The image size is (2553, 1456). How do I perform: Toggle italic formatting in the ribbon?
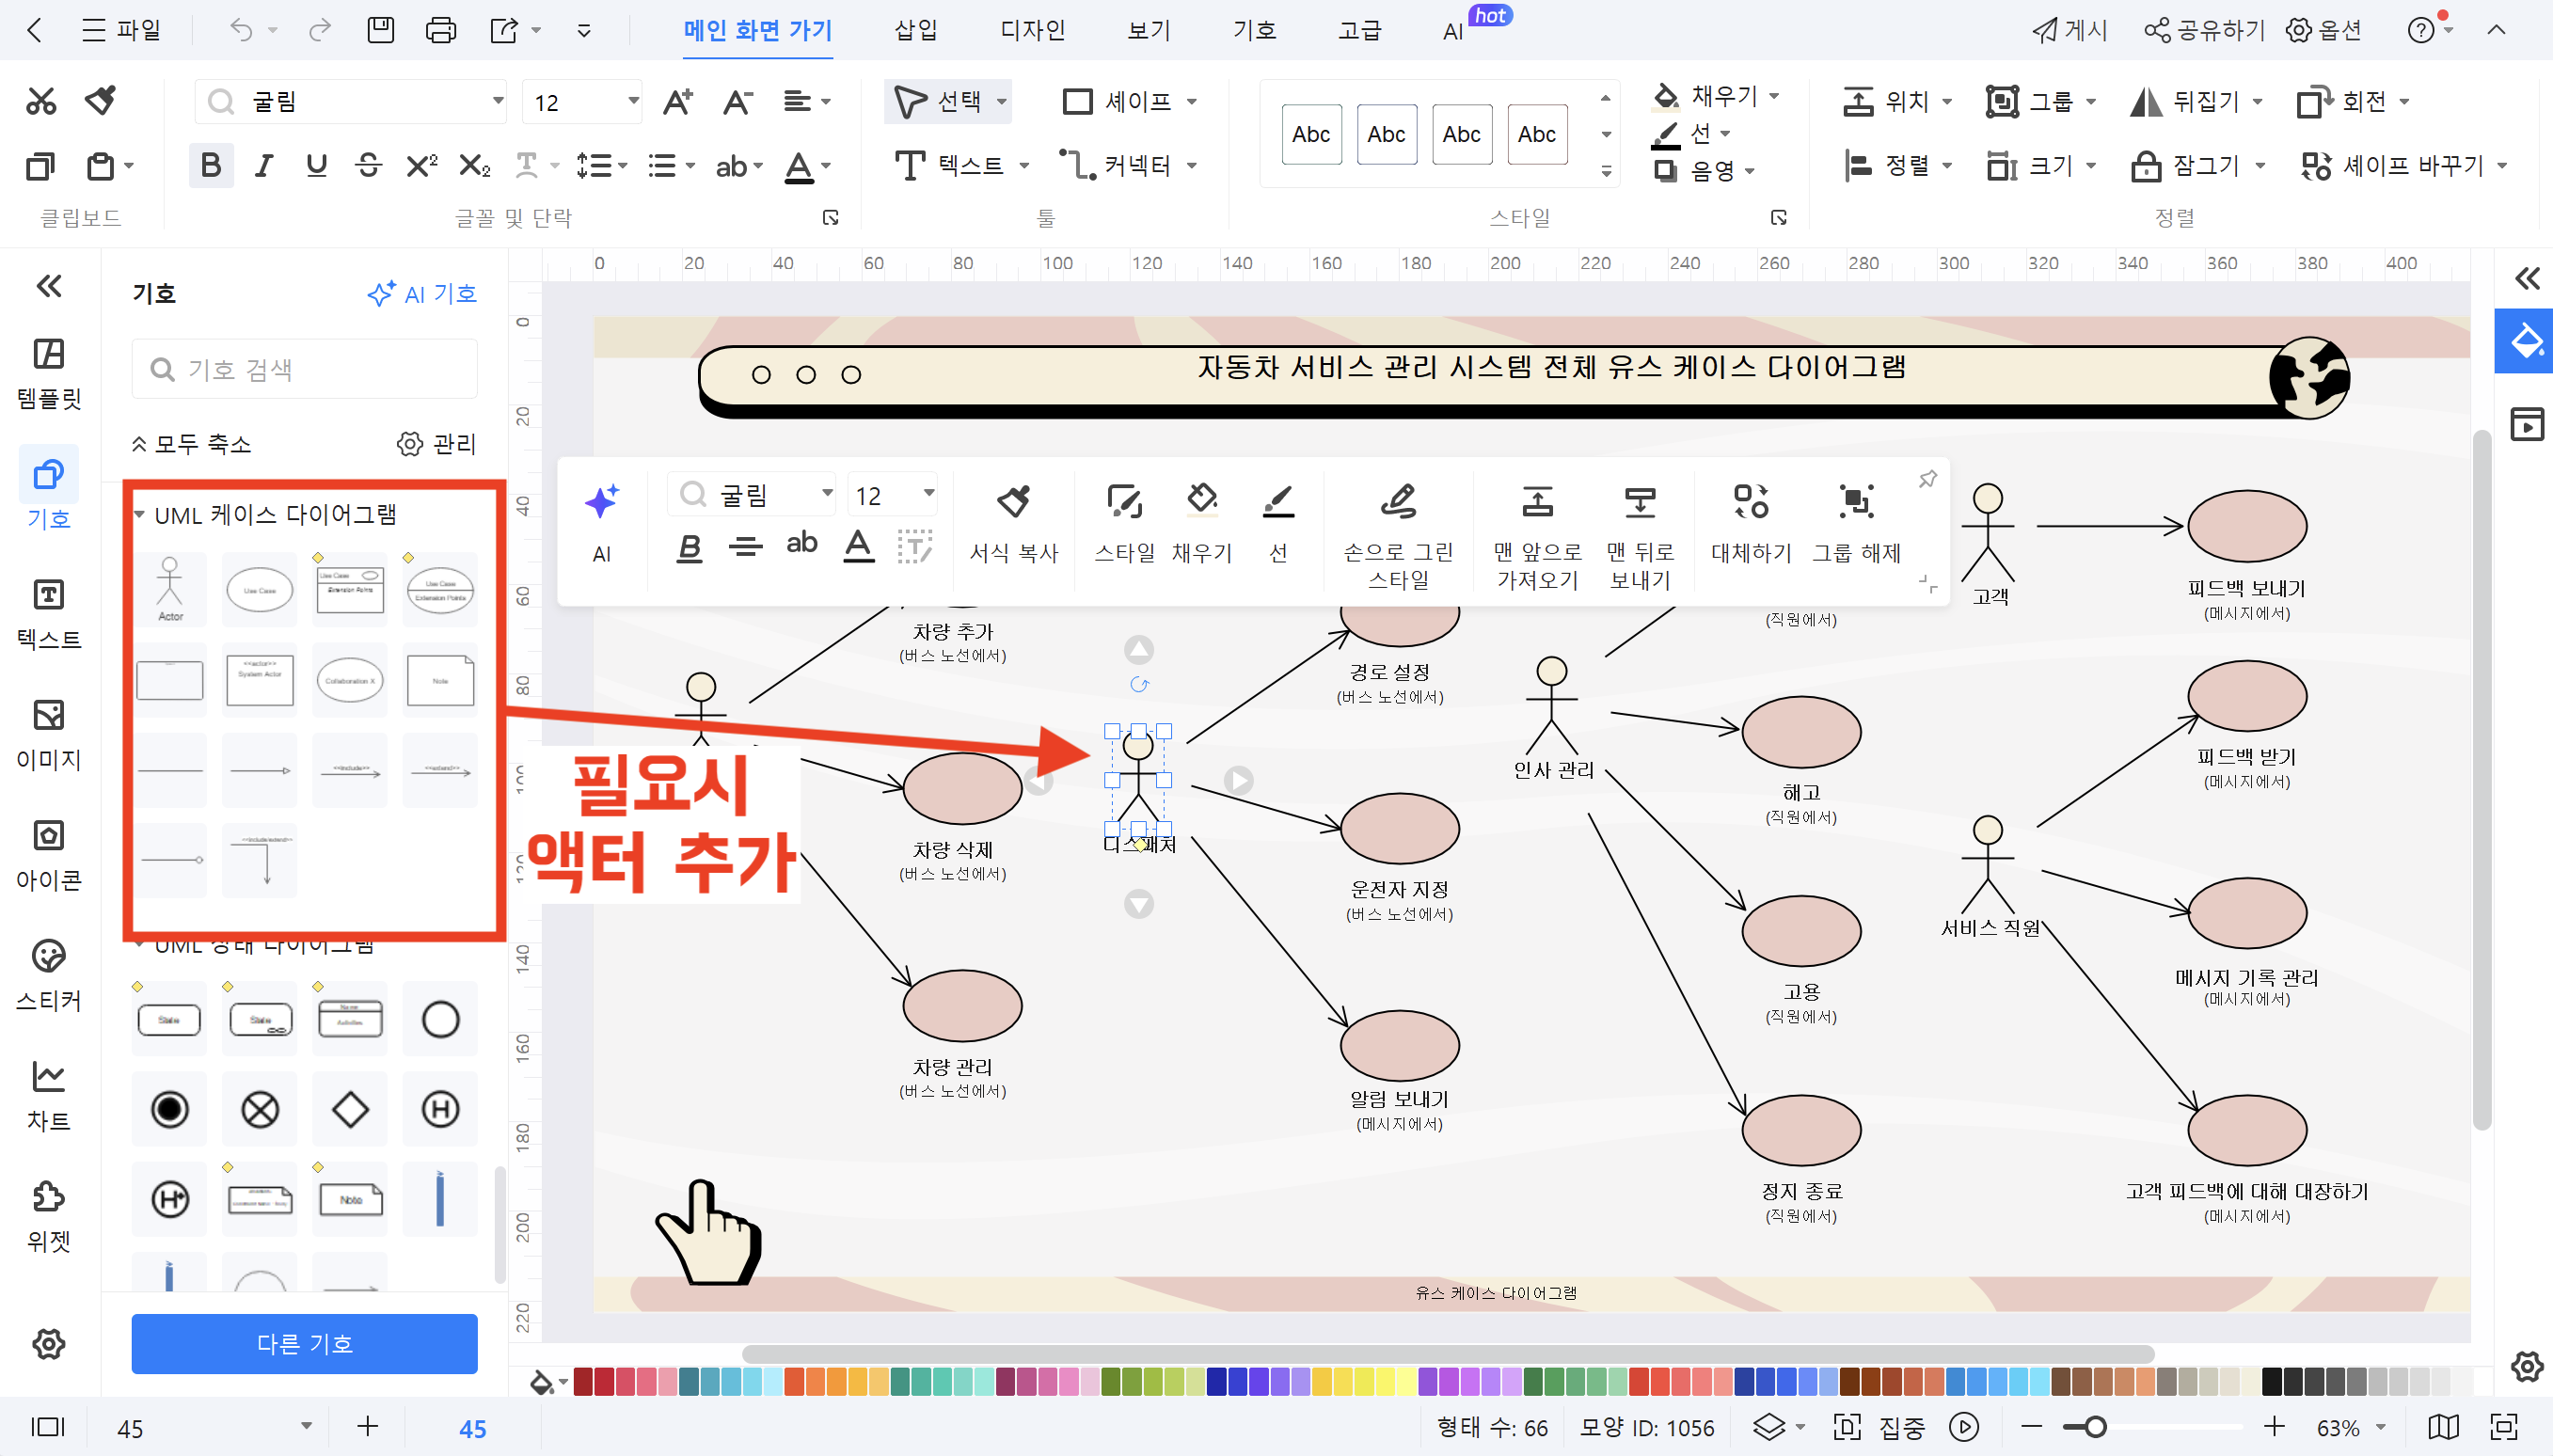(x=263, y=165)
